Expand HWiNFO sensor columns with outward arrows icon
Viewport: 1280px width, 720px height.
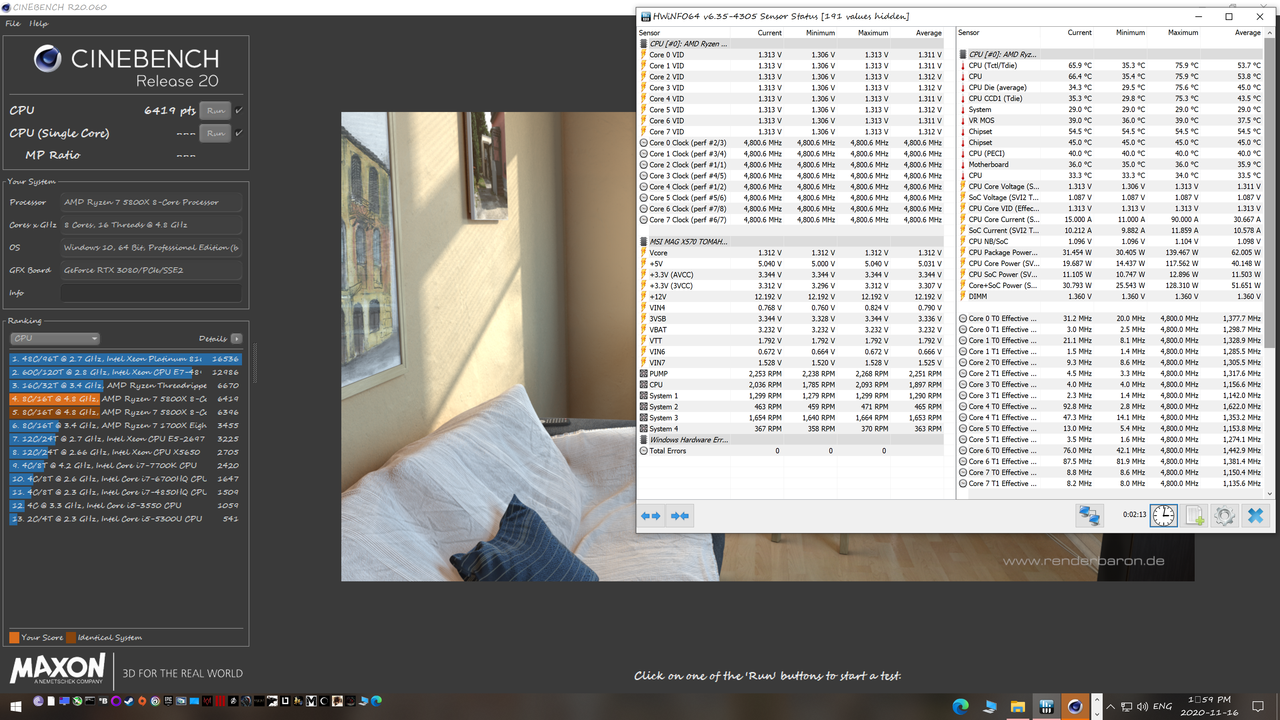coord(651,516)
